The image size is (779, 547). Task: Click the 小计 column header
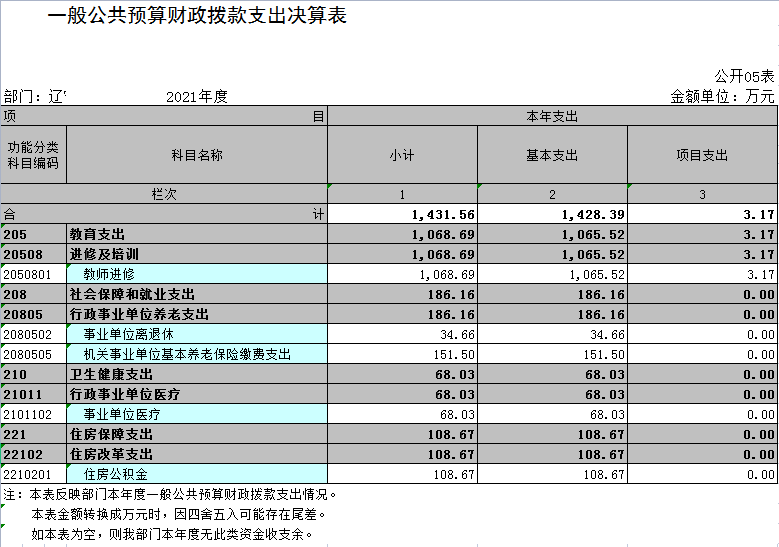[402, 155]
